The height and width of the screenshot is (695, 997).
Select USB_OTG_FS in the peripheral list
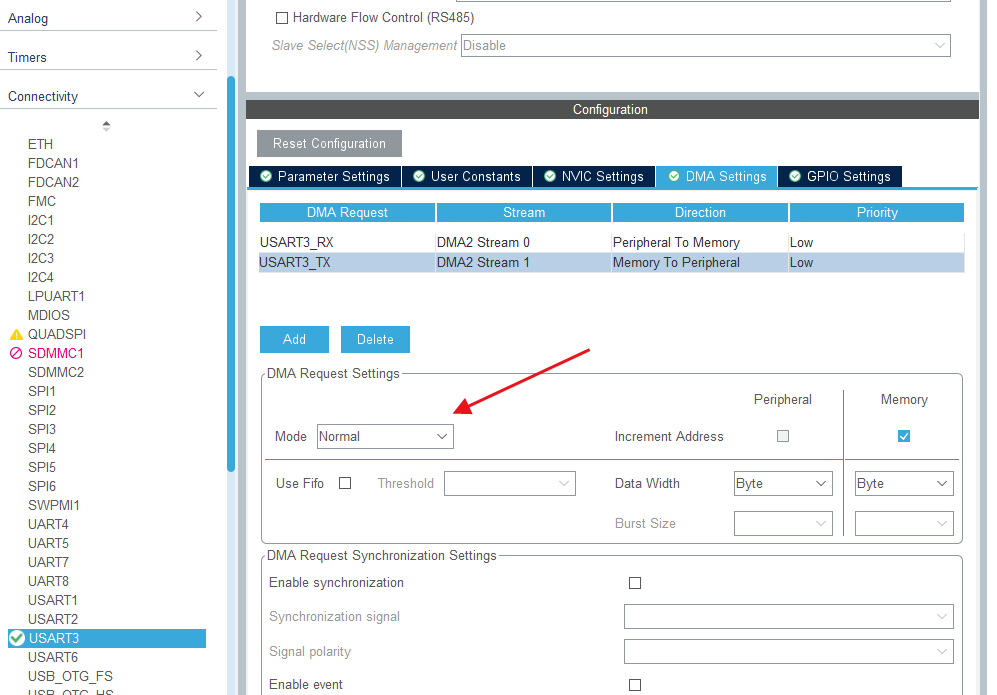[70, 677]
